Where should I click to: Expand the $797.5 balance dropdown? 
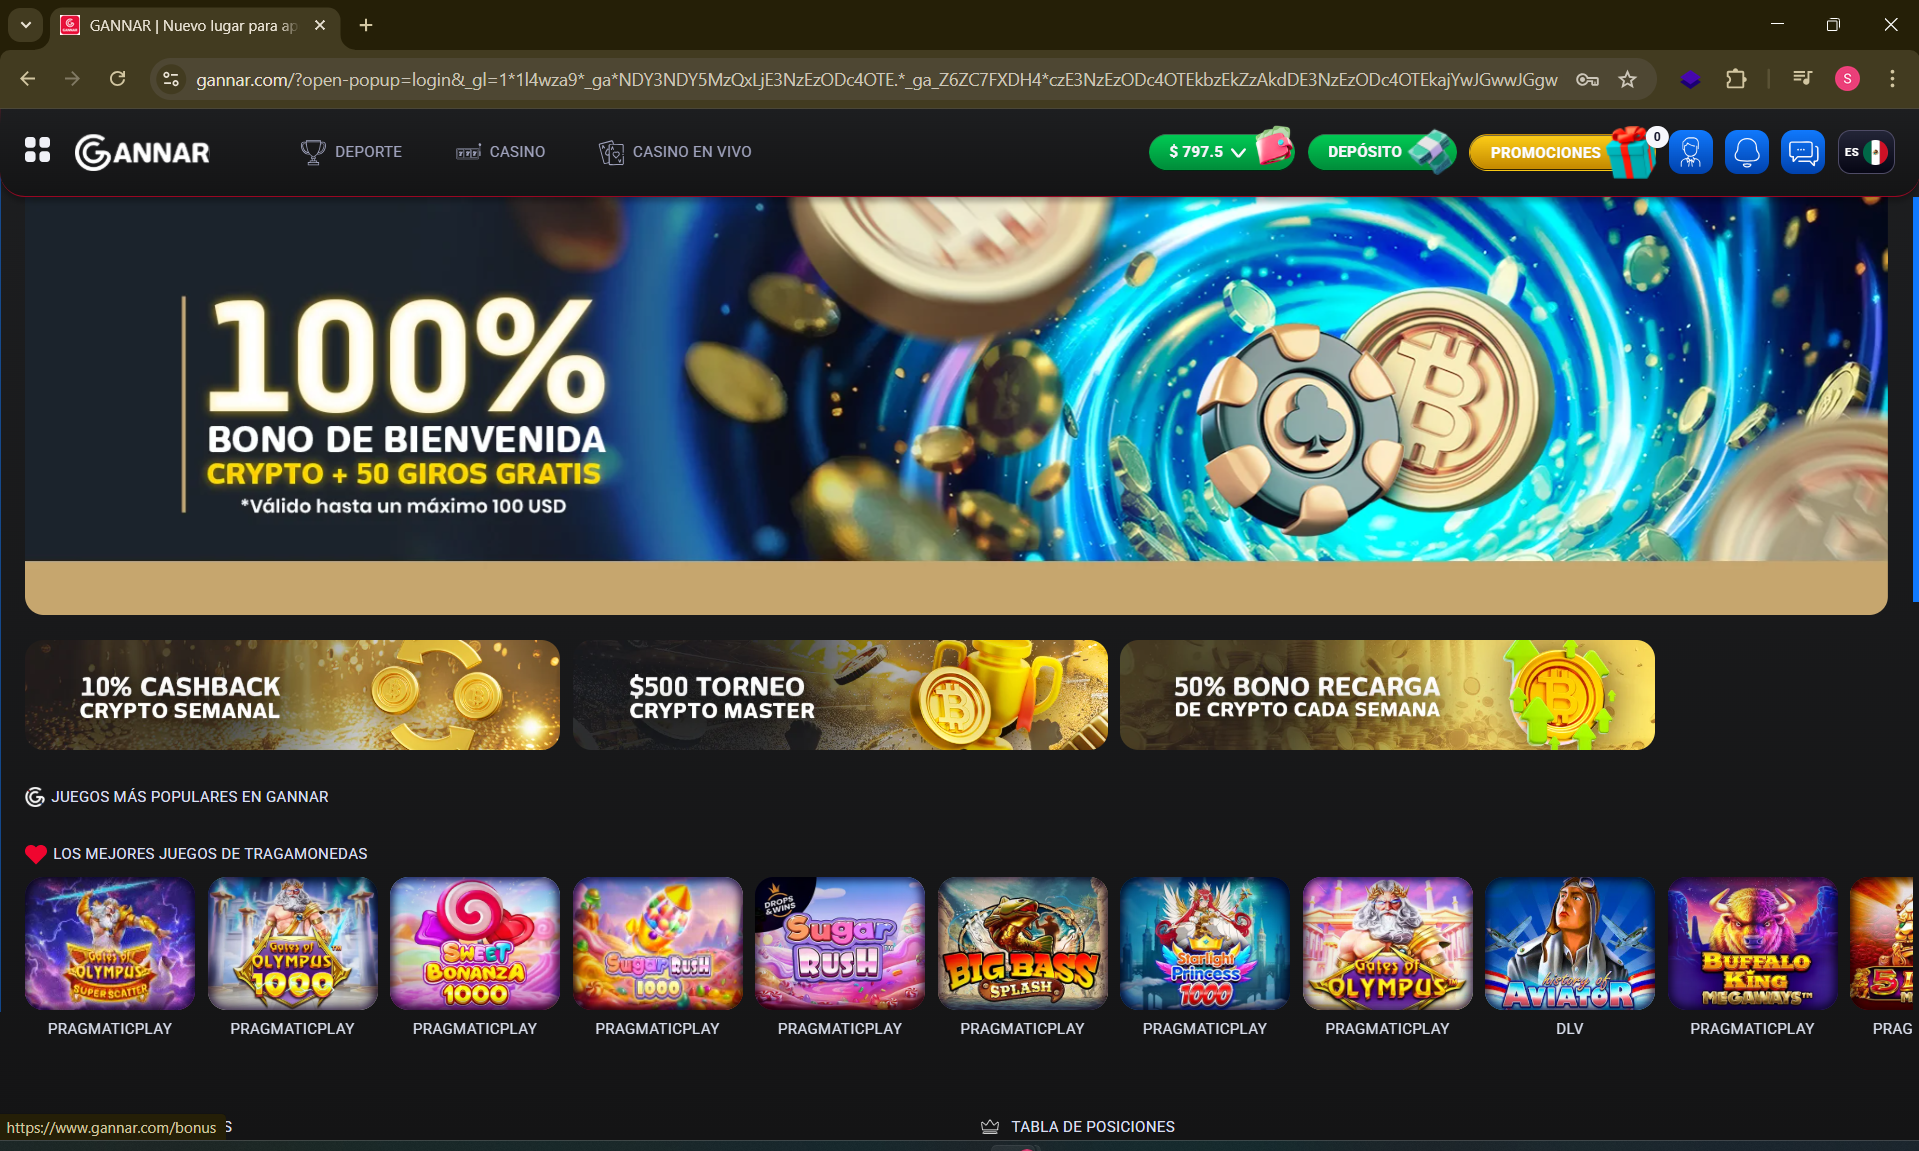click(1209, 152)
